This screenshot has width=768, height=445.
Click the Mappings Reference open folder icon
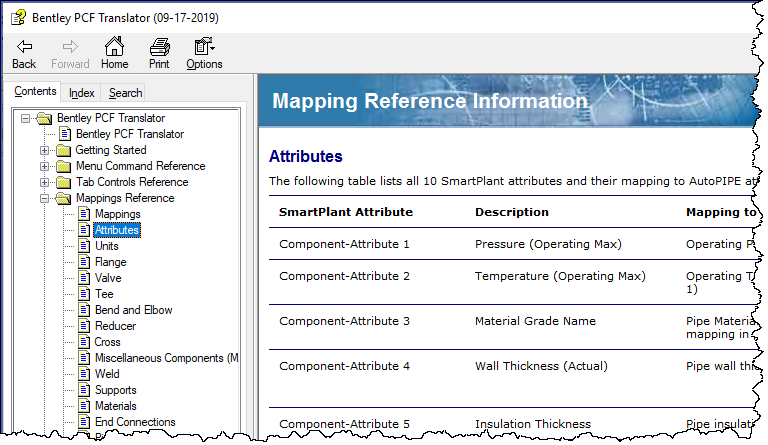click(x=63, y=198)
